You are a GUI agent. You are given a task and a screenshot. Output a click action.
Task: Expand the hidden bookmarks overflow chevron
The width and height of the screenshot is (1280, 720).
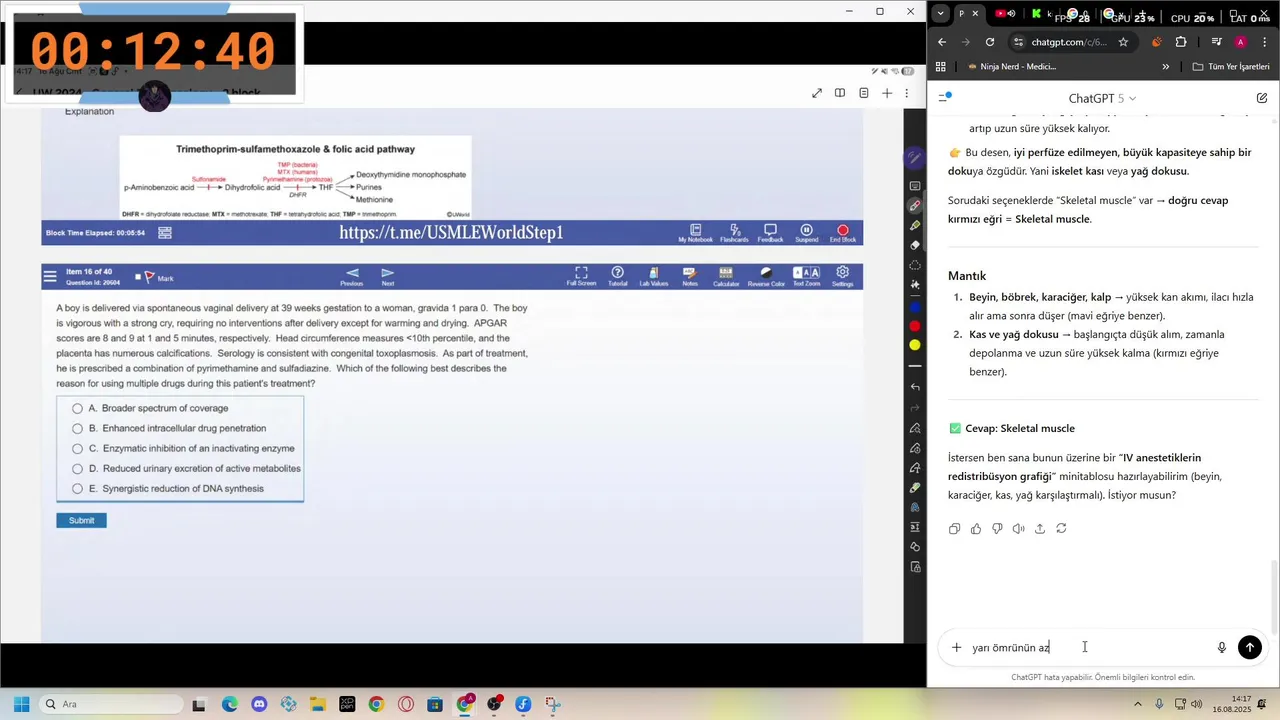click(x=1165, y=67)
